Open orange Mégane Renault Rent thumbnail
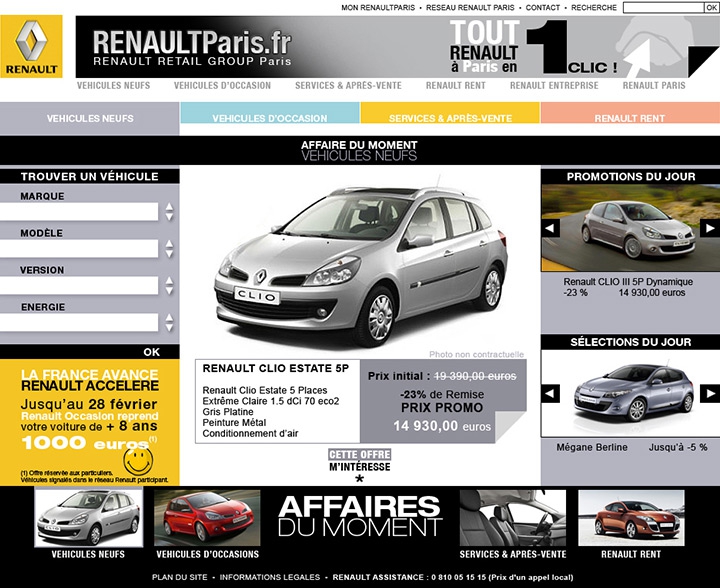This screenshot has width=720, height=588. 631,518
